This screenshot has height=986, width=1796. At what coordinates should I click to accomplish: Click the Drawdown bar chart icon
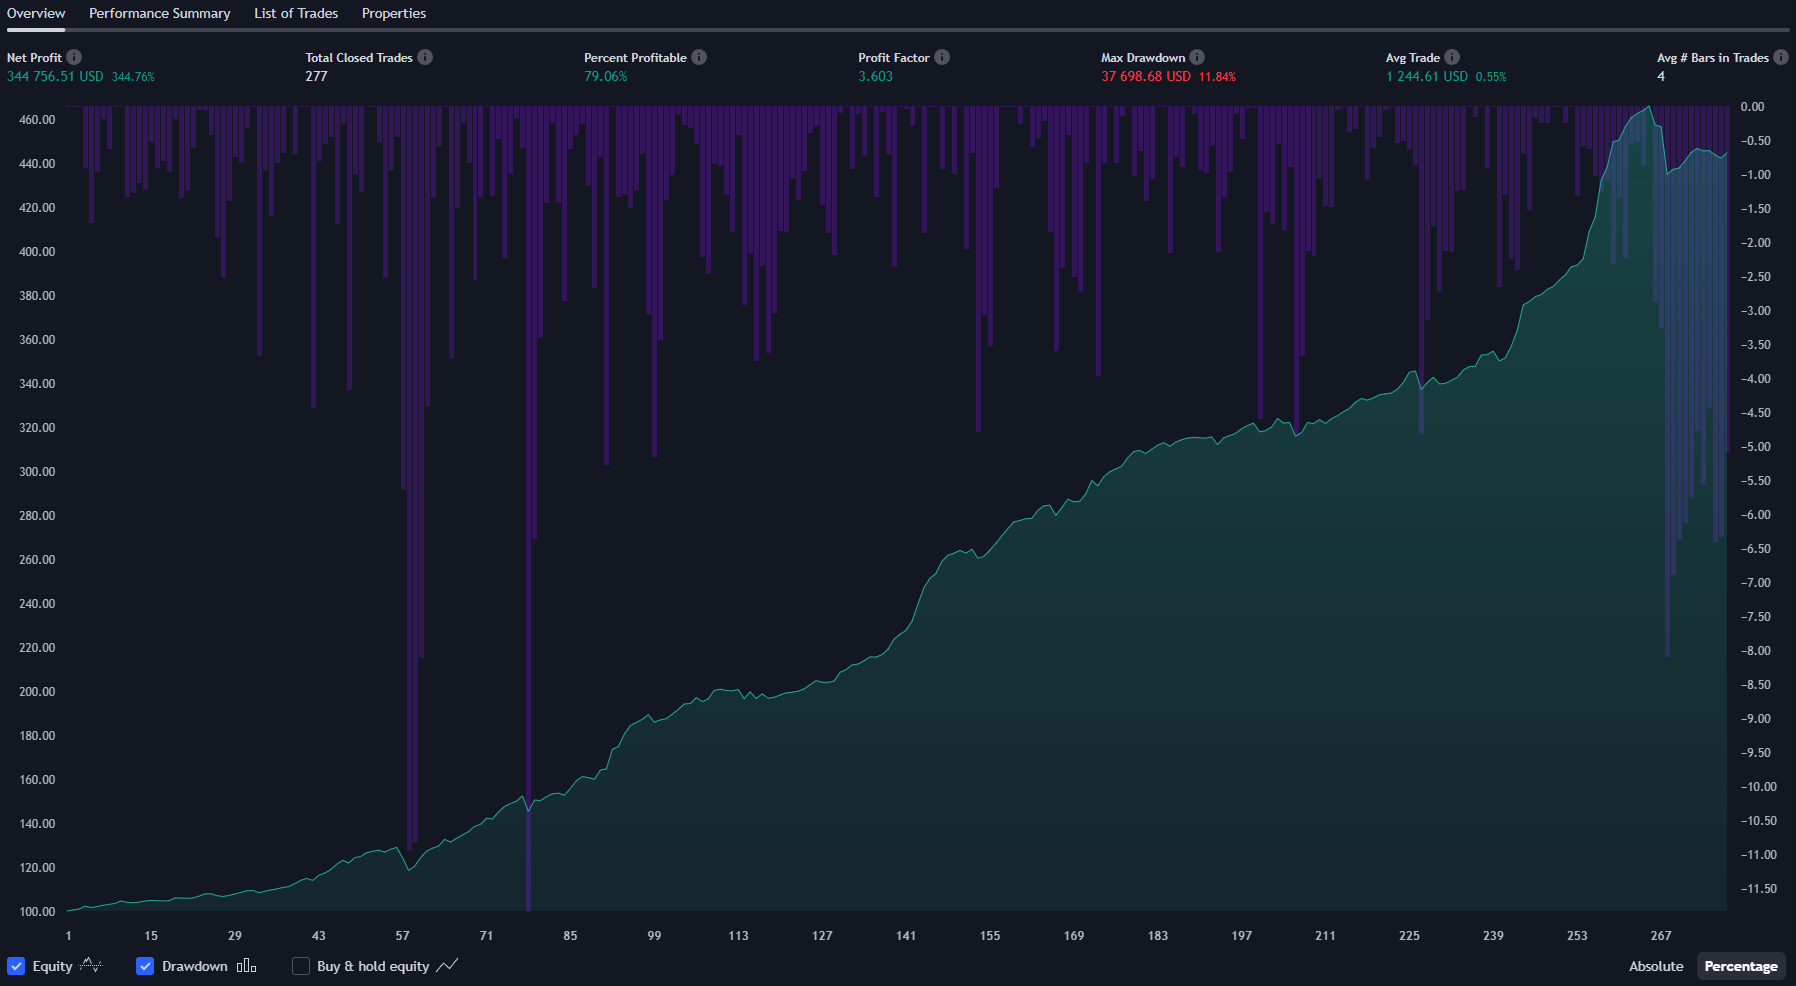point(246,966)
